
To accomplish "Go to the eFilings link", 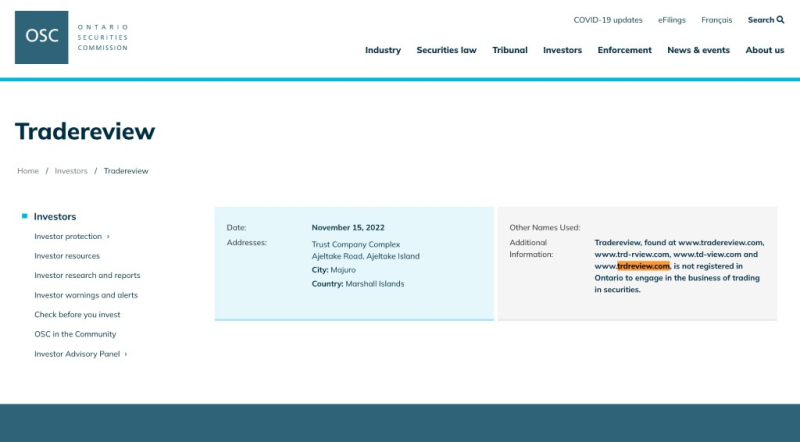I will (671, 20).
